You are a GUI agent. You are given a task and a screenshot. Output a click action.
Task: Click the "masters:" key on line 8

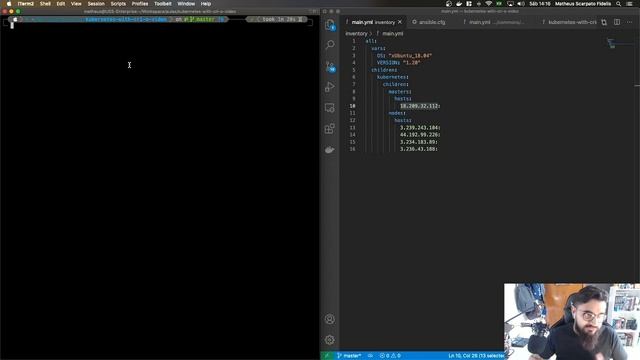(x=400, y=91)
